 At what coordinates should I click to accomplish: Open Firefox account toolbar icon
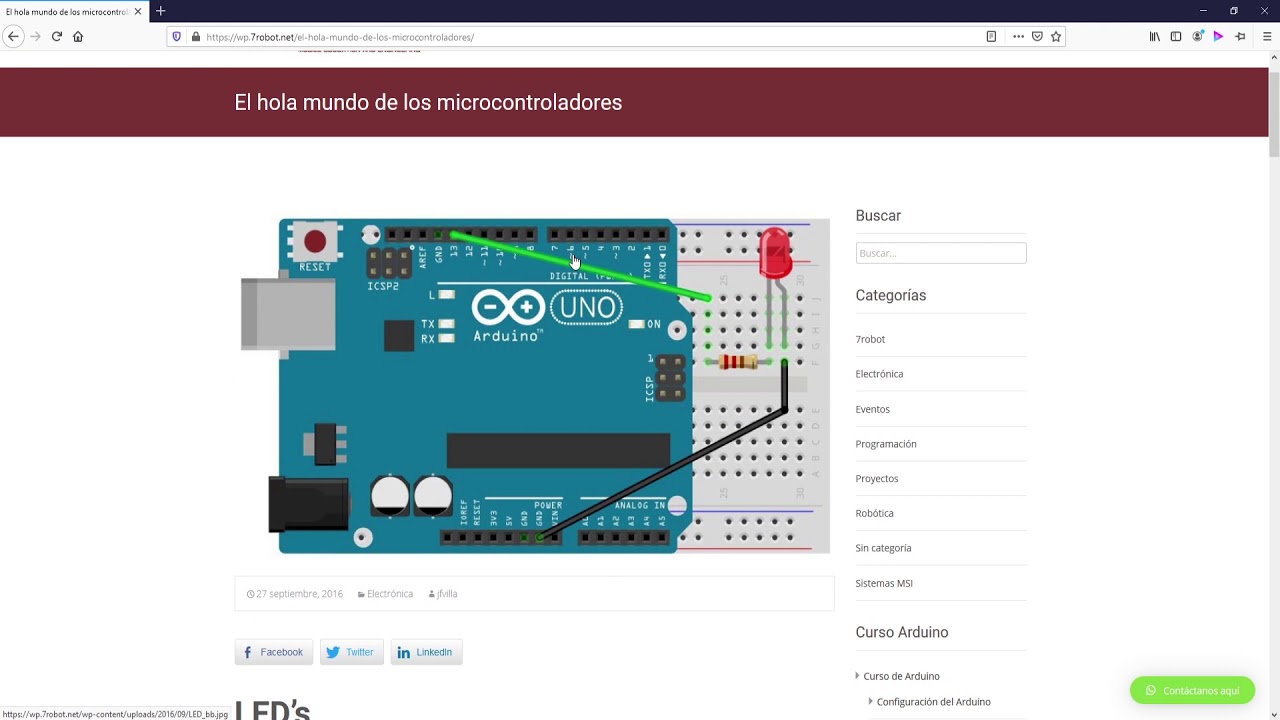[x=1197, y=37]
